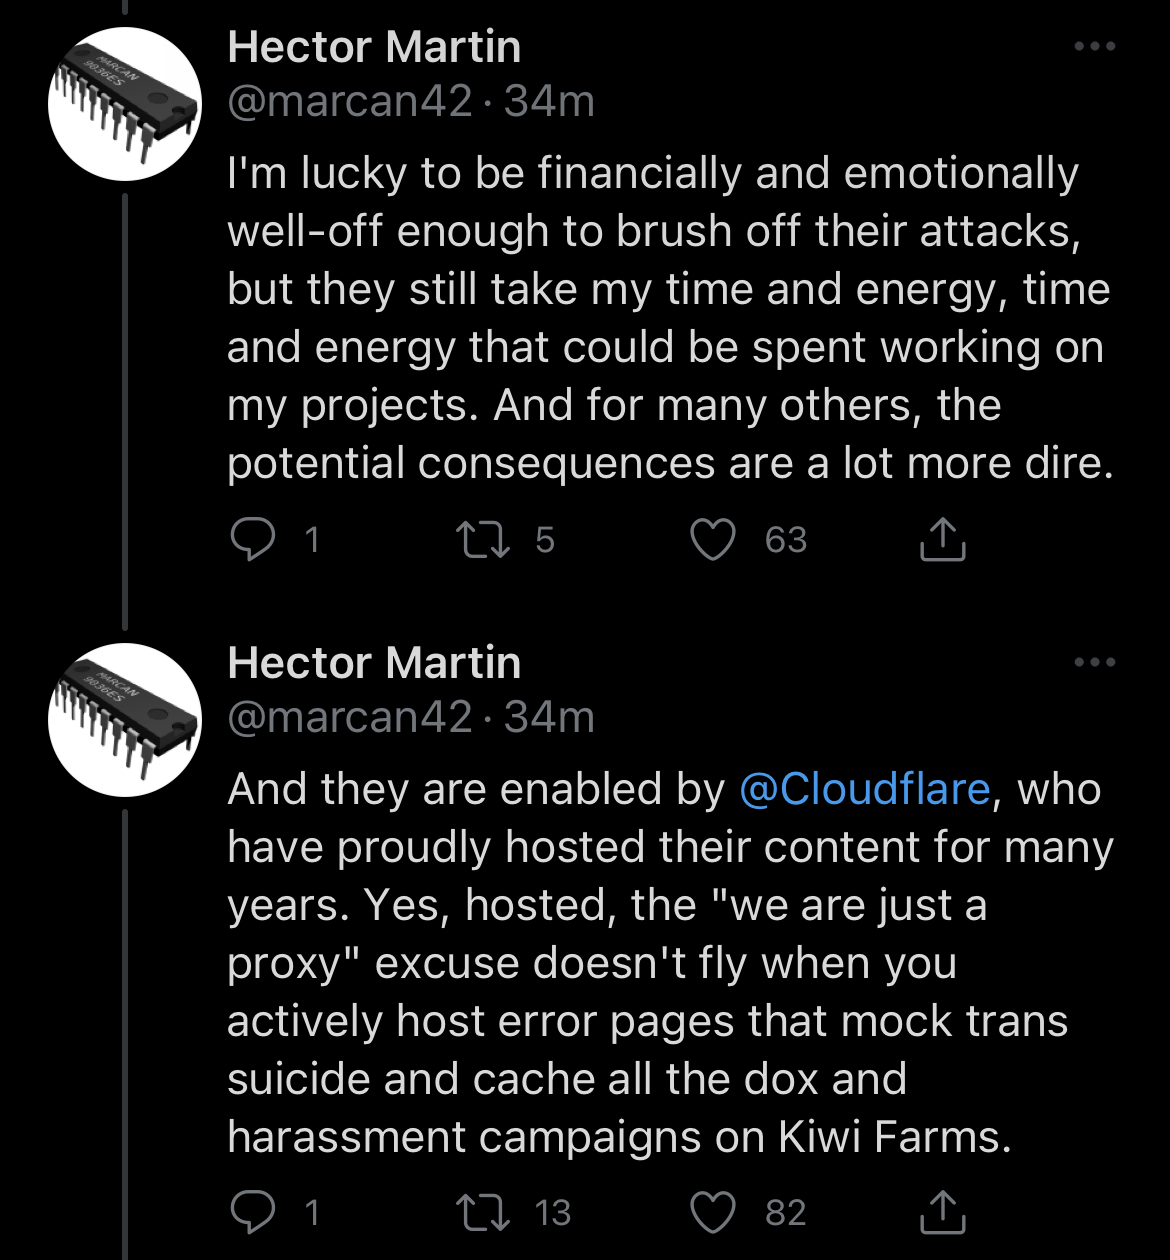The image size is (1170, 1260).
Task: Share the second tweet via share icon
Action: pyautogui.click(x=942, y=1212)
